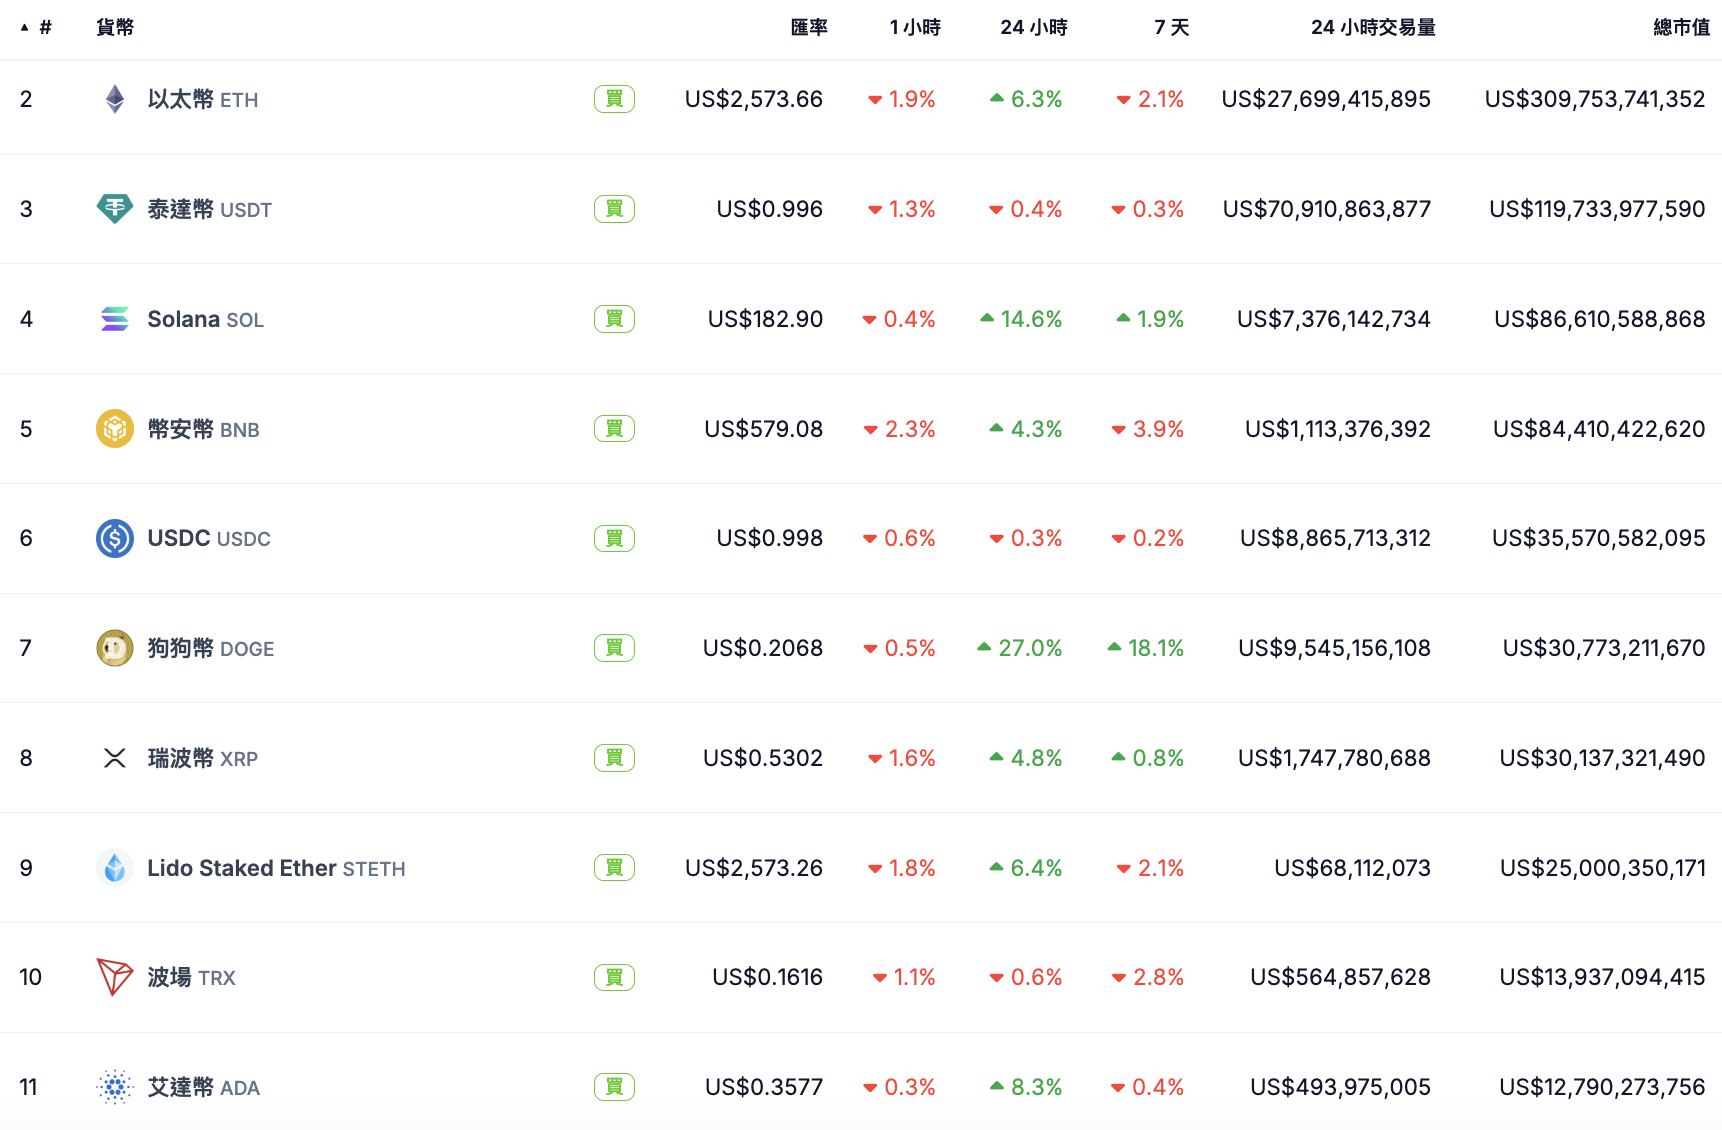Click TRX price US$0.1616

pyautogui.click(x=768, y=977)
